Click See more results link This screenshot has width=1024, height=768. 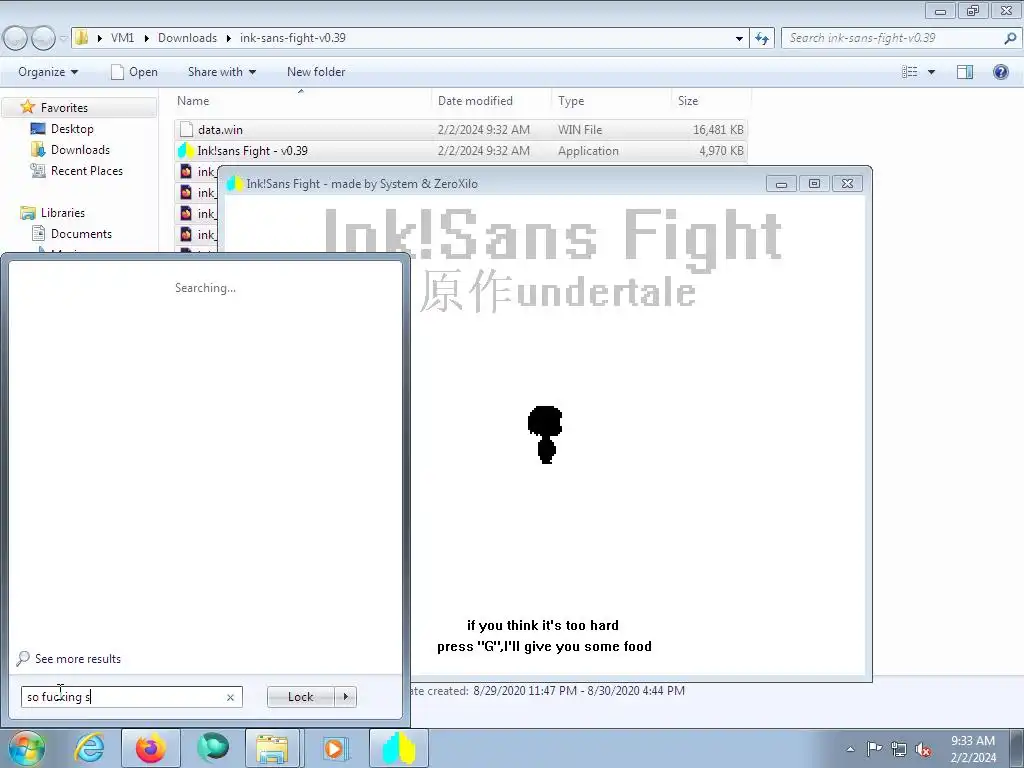[x=78, y=659]
